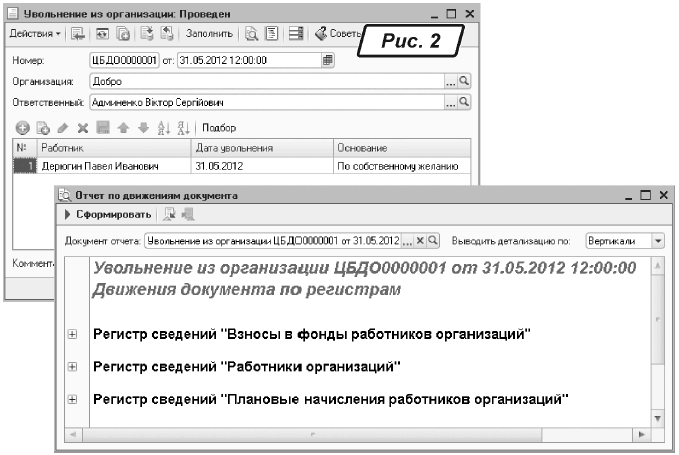The image size is (679, 455).
Task: Expand the "Плановые начисления работников организаций" register
Action: click(72, 400)
